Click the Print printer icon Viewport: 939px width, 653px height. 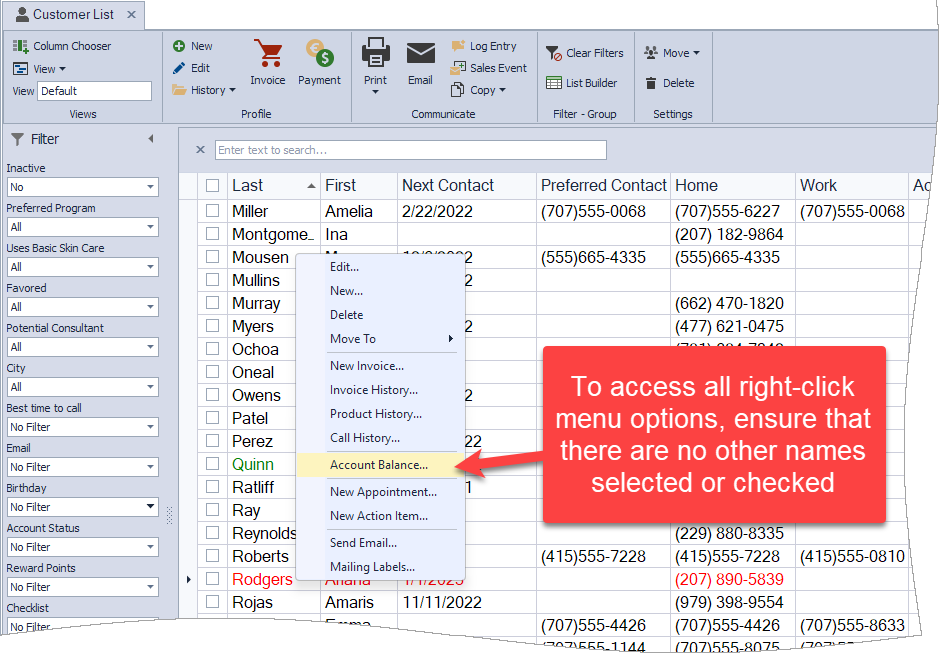tap(375, 53)
